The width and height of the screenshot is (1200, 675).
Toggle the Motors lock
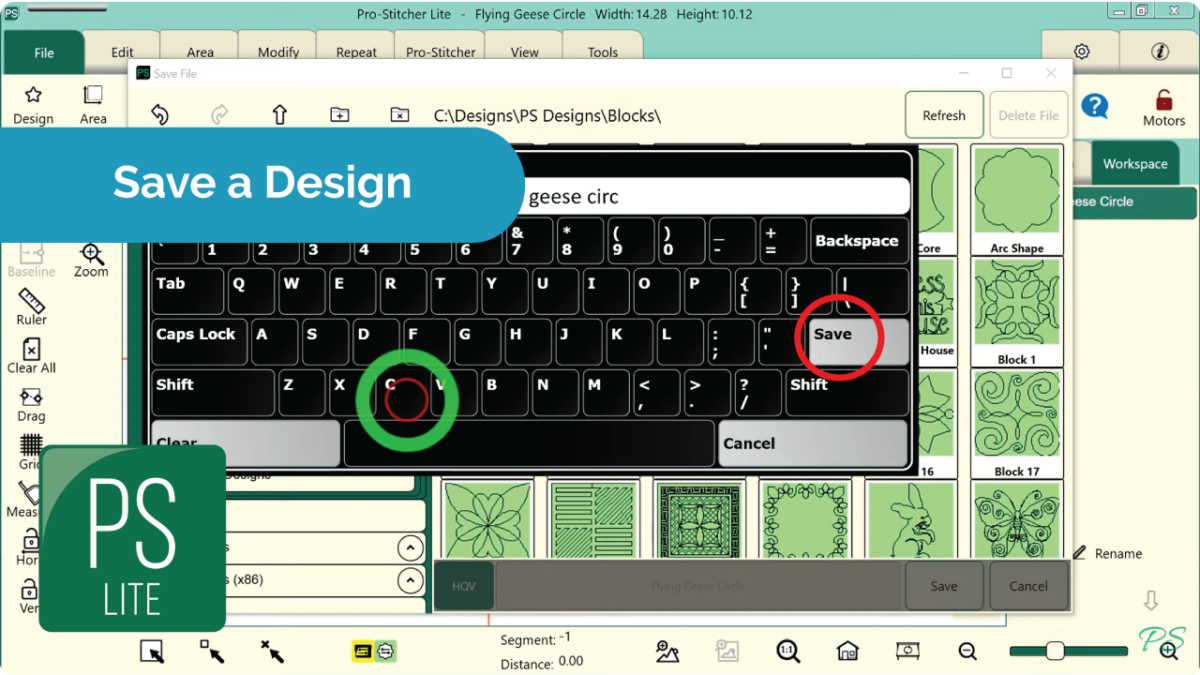tap(1163, 101)
